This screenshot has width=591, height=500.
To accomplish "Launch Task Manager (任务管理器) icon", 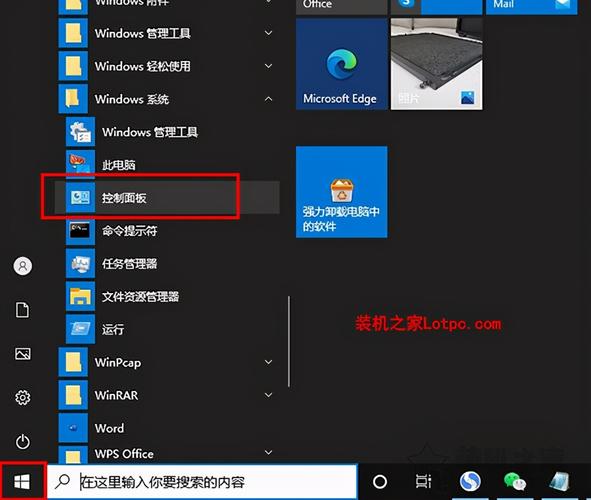I will click(x=80, y=263).
